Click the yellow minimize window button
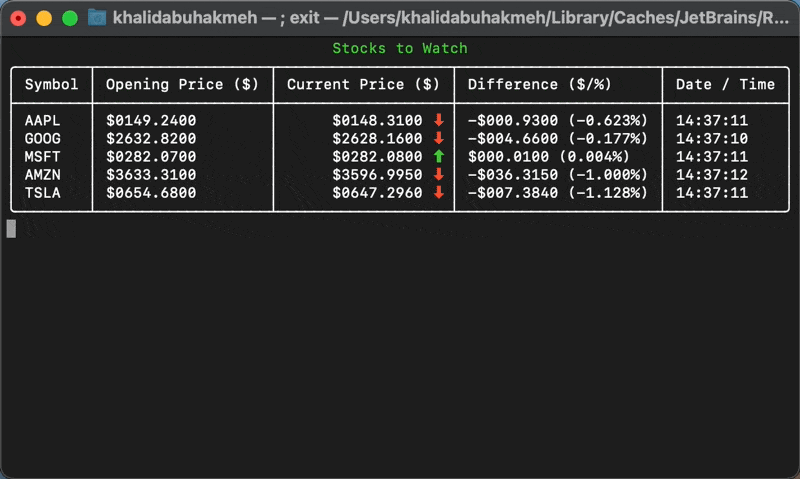This screenshot has height=479, width=800. (44, 18)
